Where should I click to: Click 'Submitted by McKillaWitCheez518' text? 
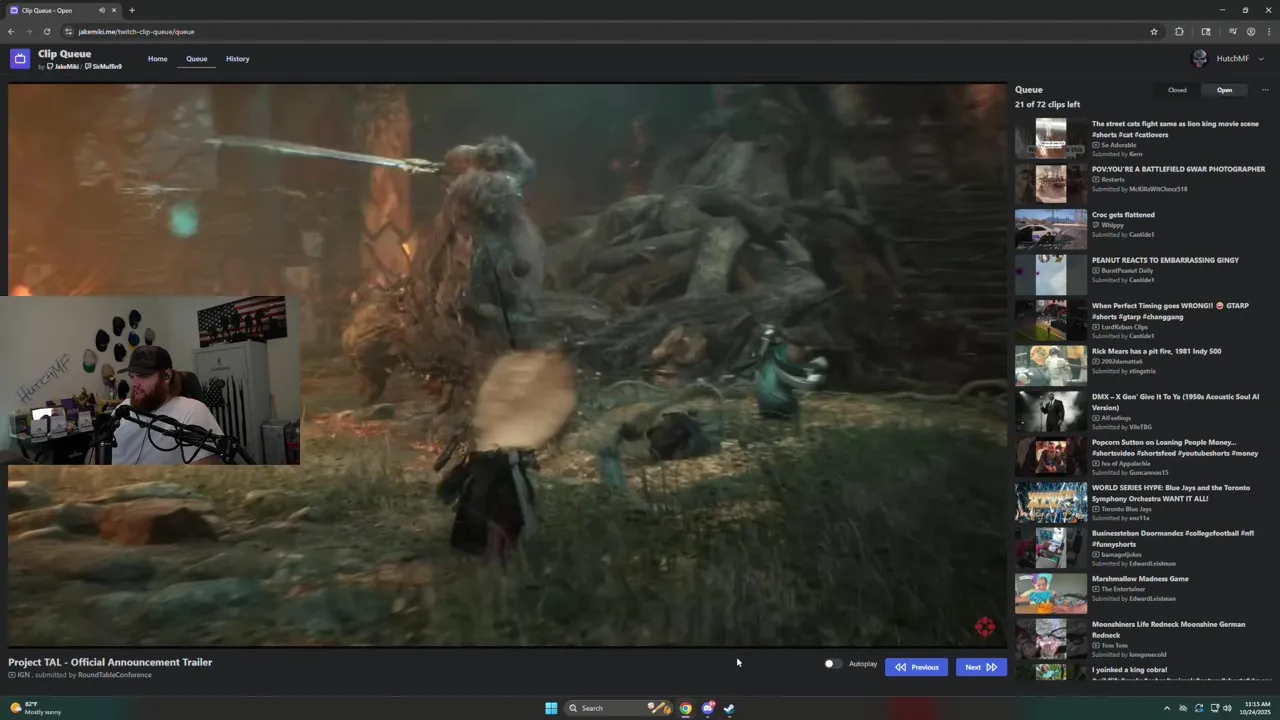pyautogui.click(x=1139, y=189)
